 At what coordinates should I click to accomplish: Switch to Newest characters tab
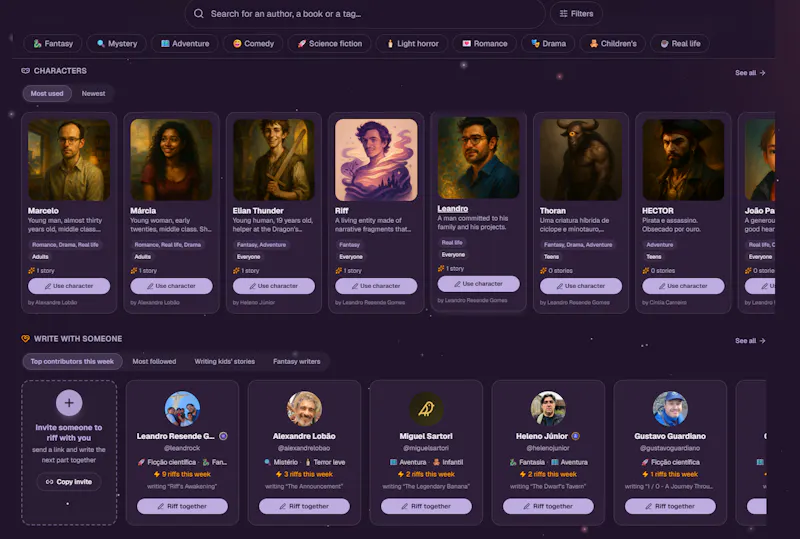point(93,93)
